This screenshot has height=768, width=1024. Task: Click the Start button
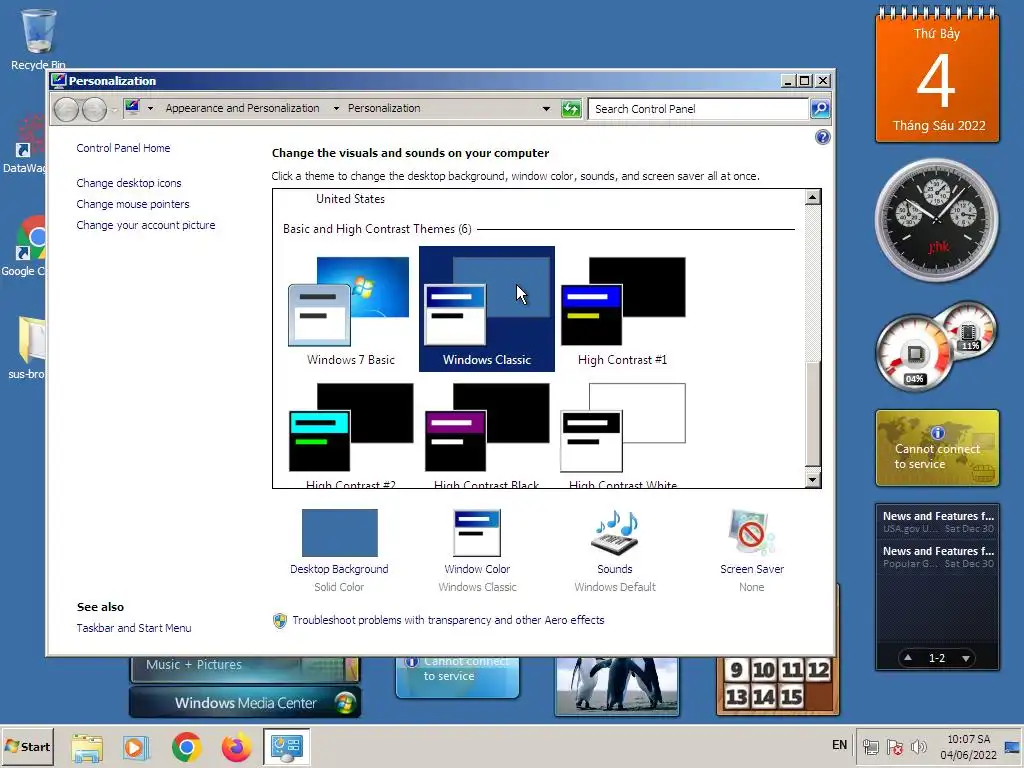[27, 746]
